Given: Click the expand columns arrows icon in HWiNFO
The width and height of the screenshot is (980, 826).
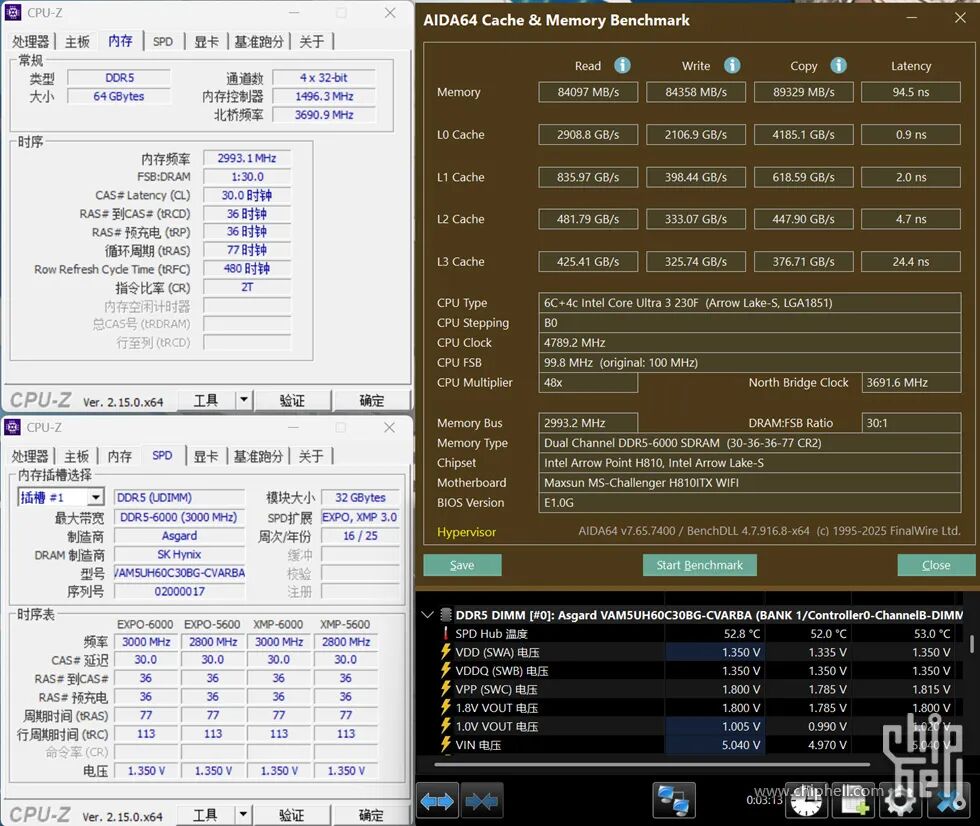Looking at the screenshot, I should 438,800.
